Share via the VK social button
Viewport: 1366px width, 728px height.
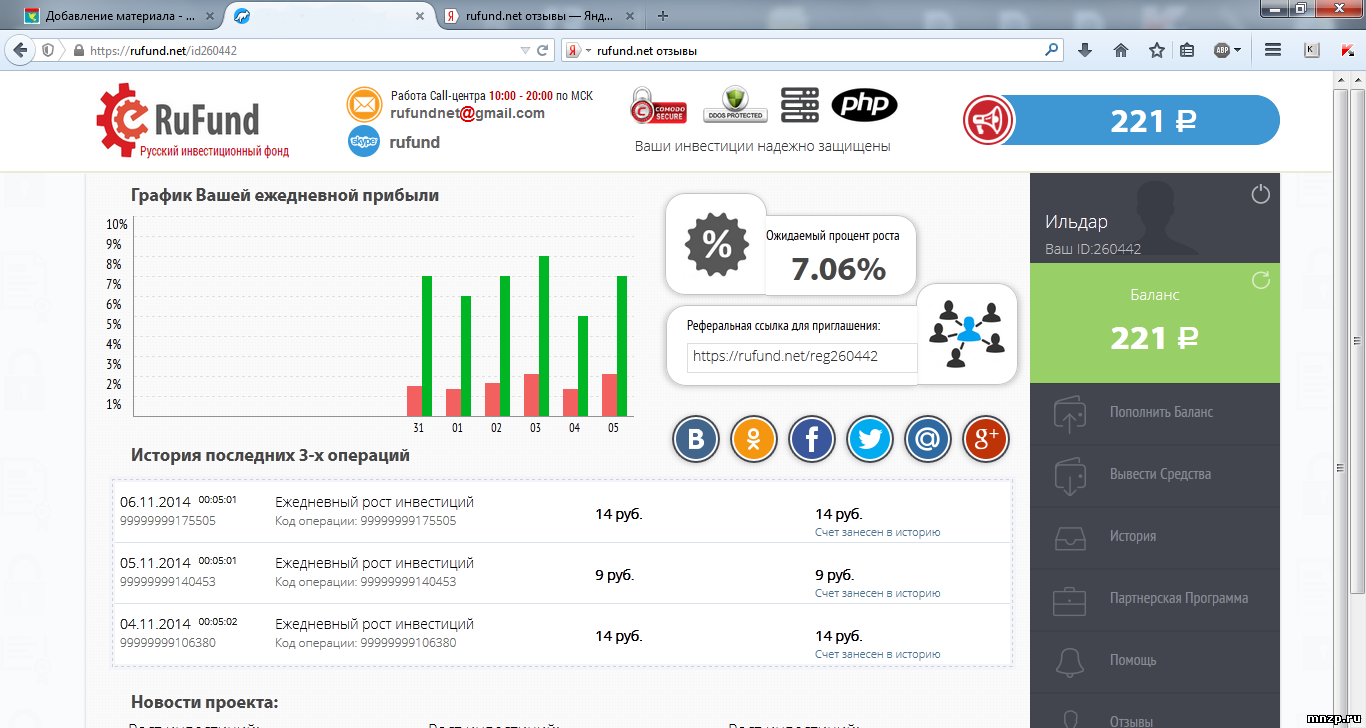[x=698, y=439]
